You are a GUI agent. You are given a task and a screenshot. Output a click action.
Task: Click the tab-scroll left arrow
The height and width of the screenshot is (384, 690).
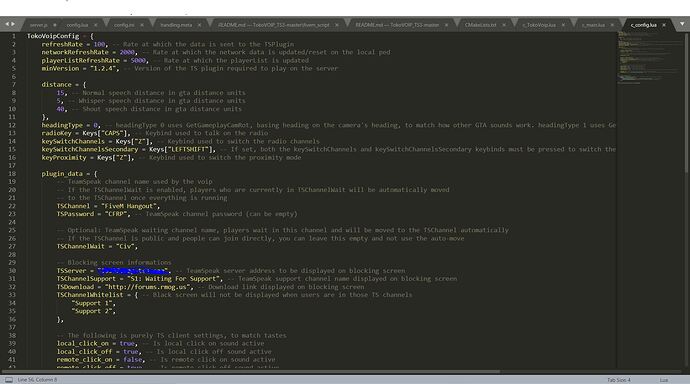tap(7, 24)
